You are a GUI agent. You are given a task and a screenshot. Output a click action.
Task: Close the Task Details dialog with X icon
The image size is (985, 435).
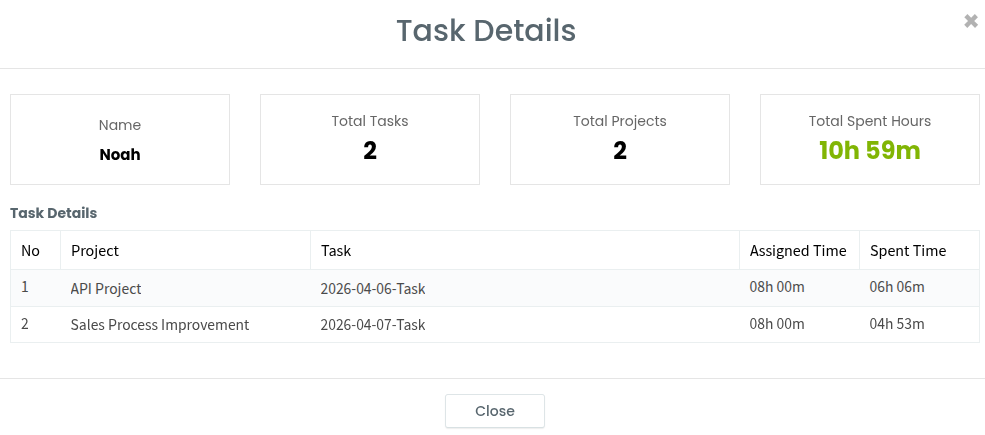(x=970, y=21)
